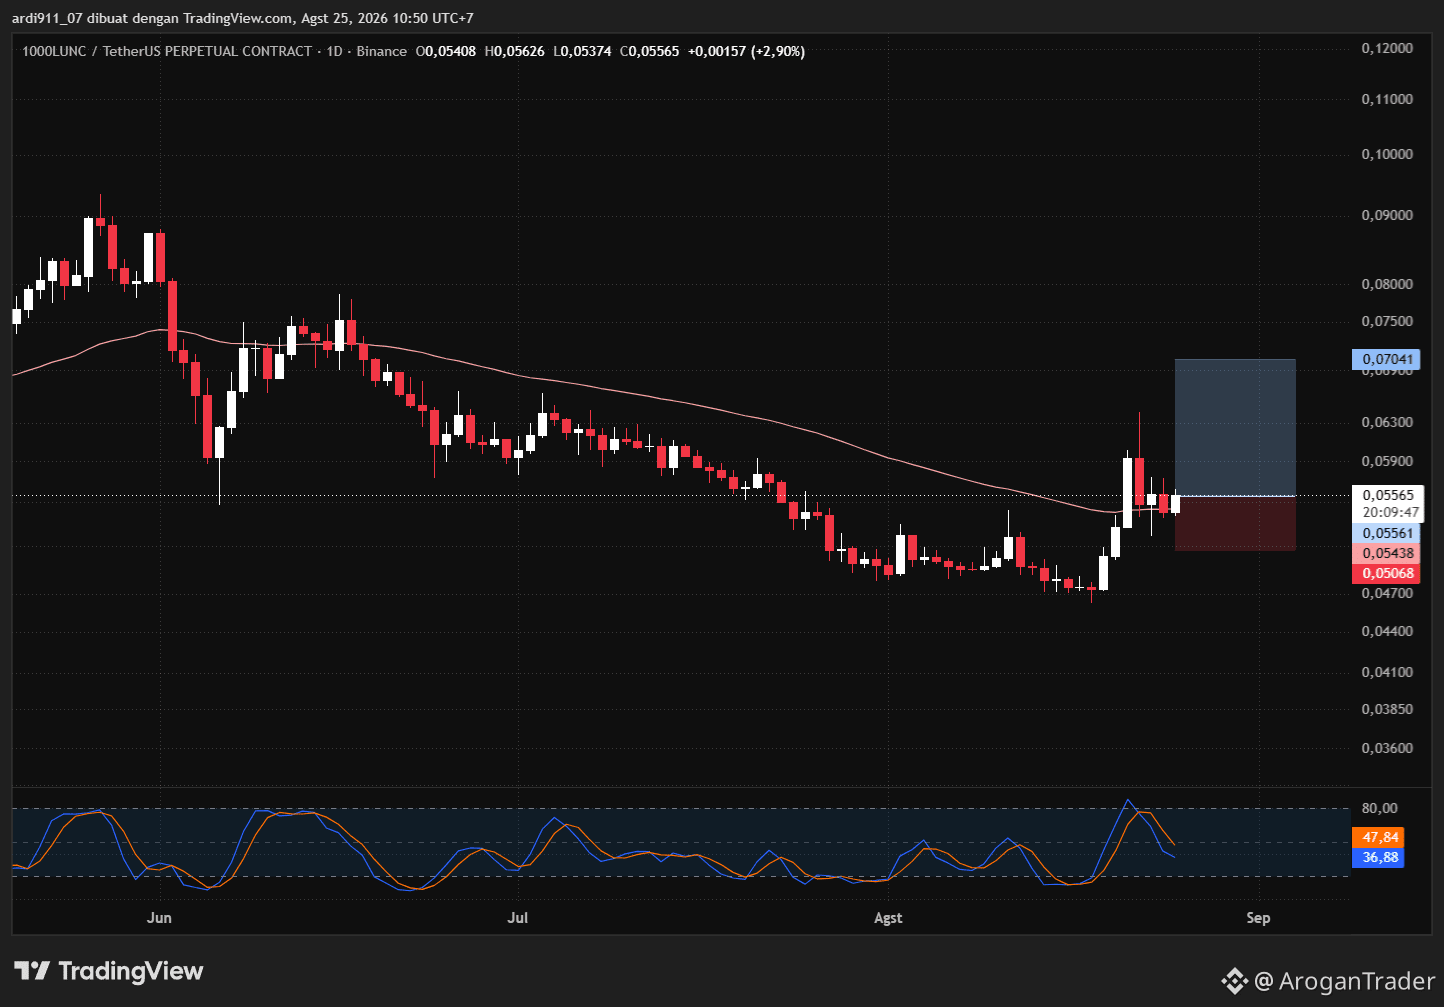Screen dimensions: 1444x1007
Task: Select the long position profit target zone
Action: (x=1235, y=427)
